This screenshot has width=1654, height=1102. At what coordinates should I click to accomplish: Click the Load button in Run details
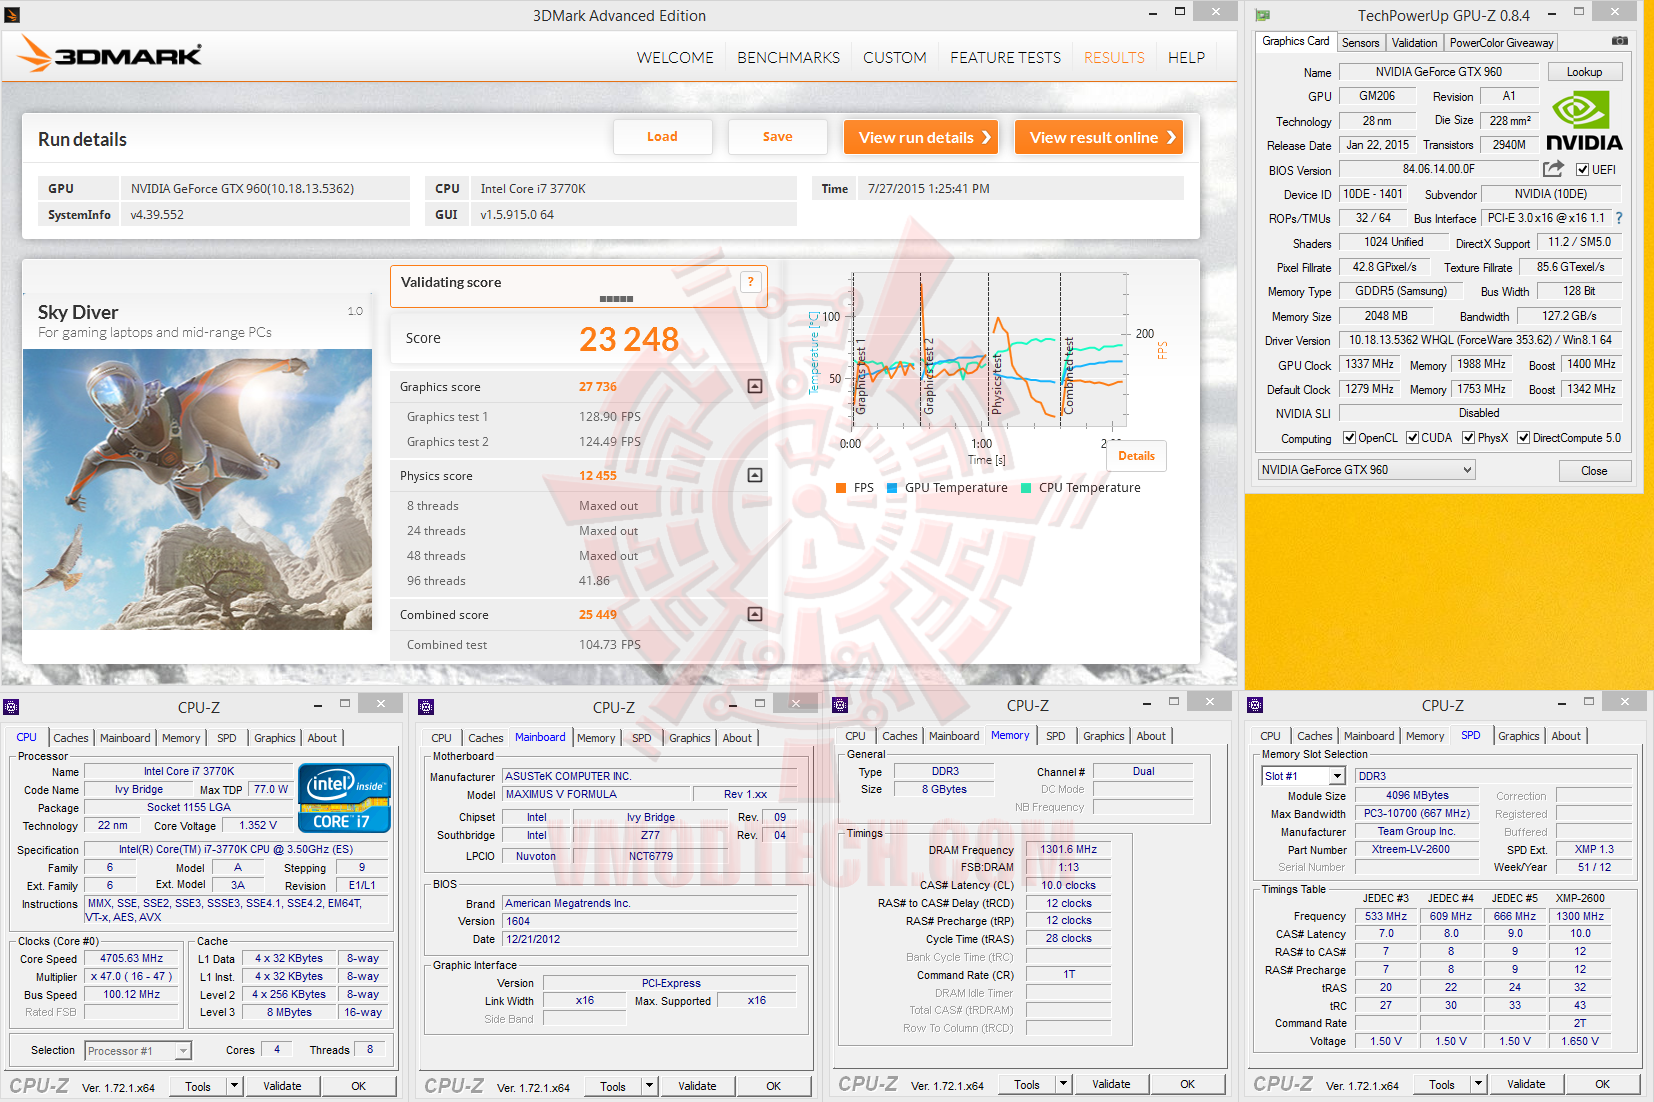(662, 137)
